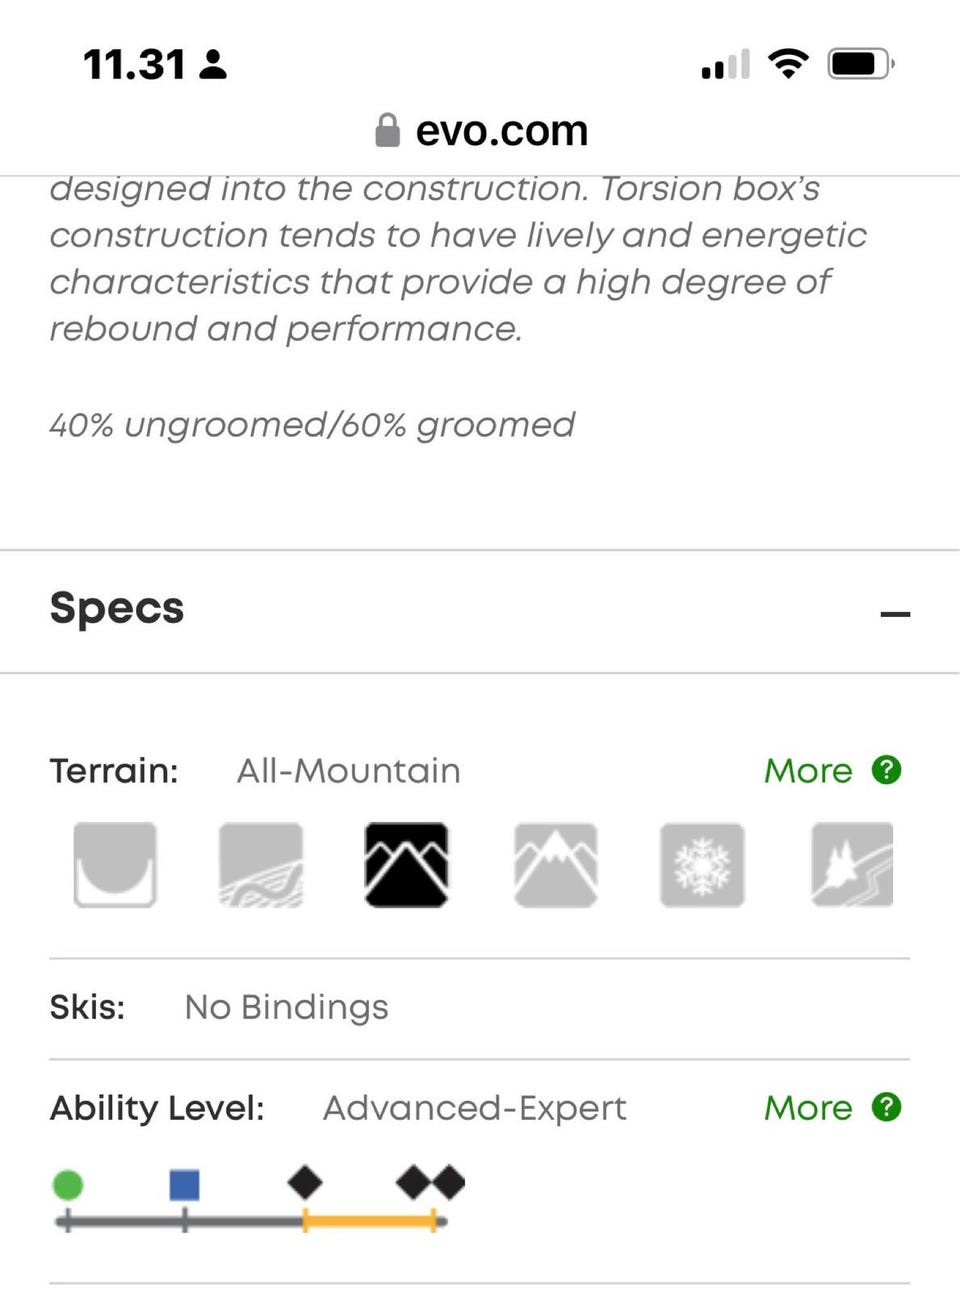Open More info link for Ability Level

808,1108
